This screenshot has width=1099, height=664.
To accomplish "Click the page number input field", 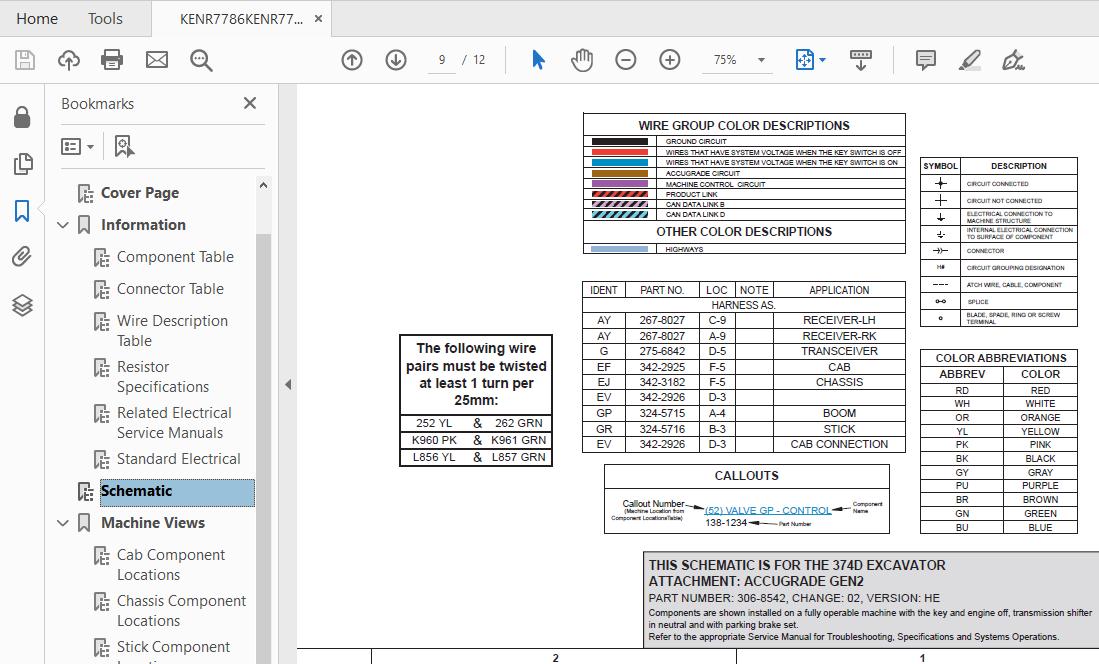I will [442, 60].
